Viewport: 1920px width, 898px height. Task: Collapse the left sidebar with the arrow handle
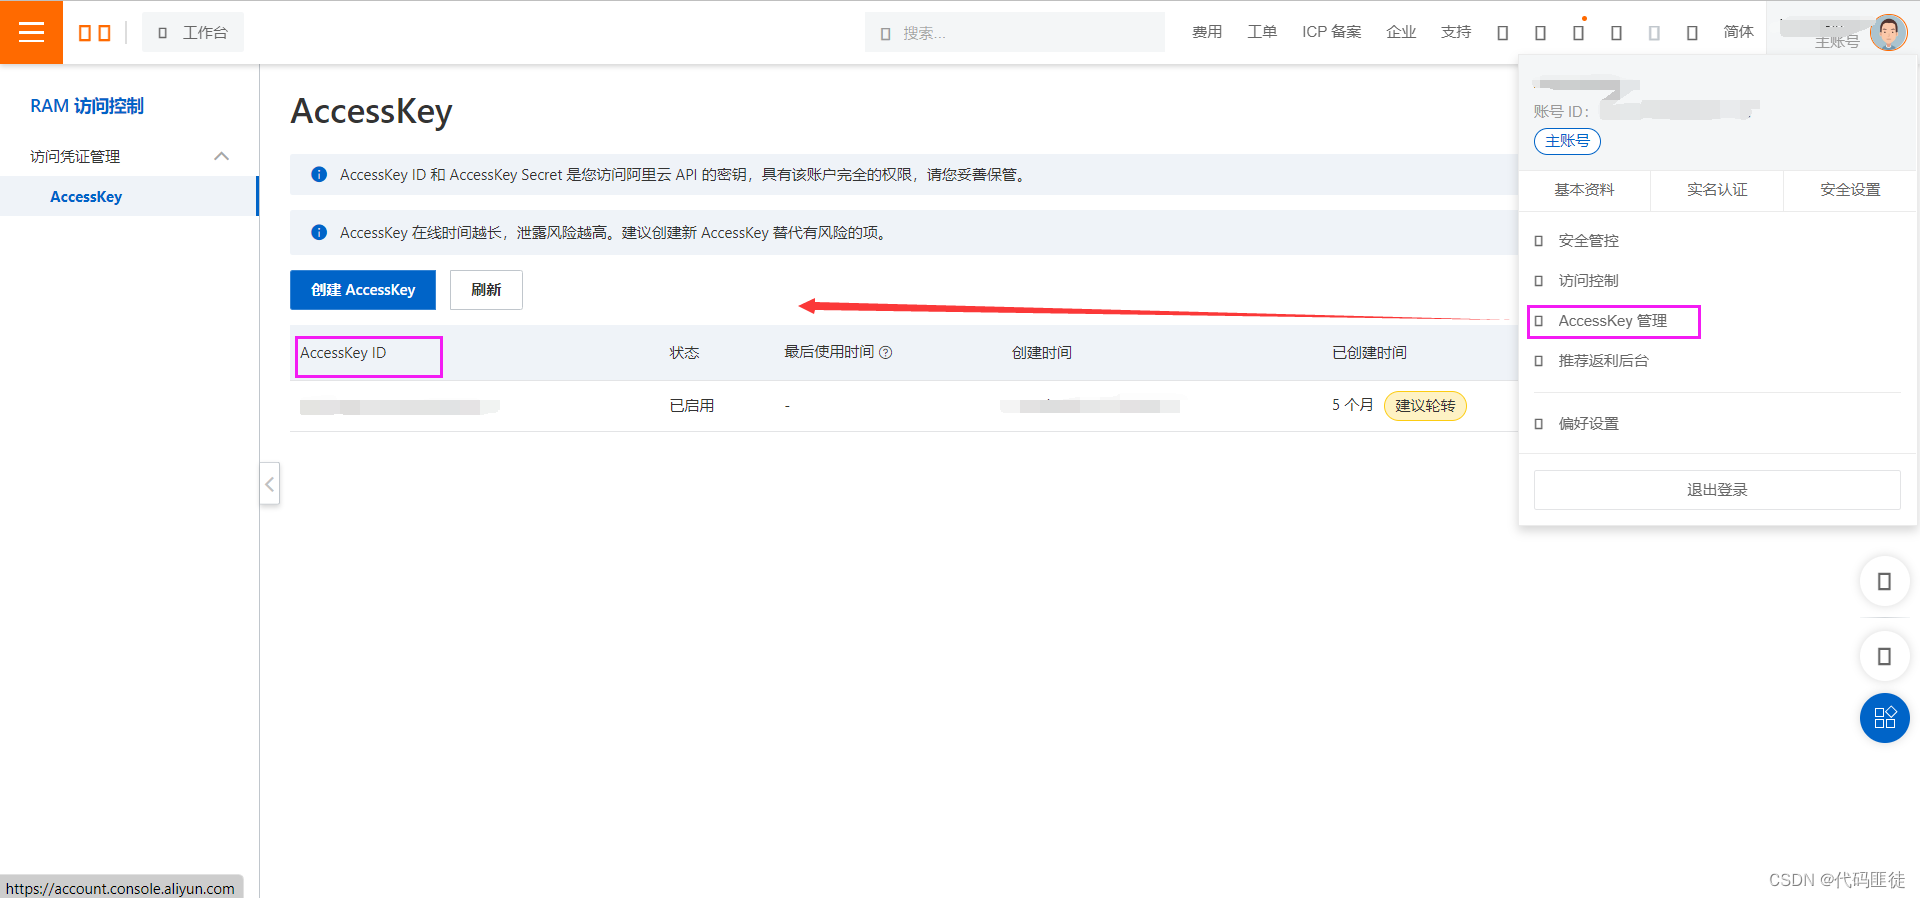pos(270,484)
